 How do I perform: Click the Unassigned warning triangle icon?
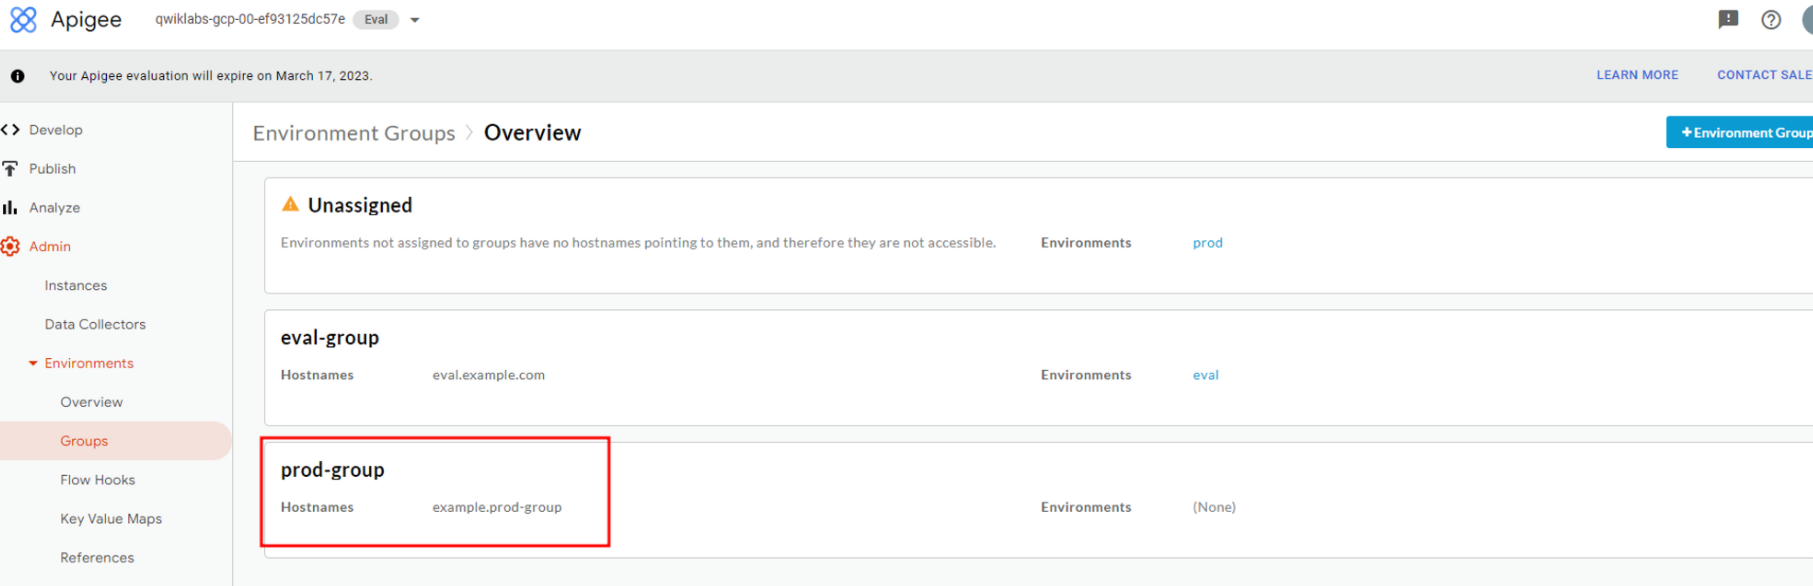[290, 204]
